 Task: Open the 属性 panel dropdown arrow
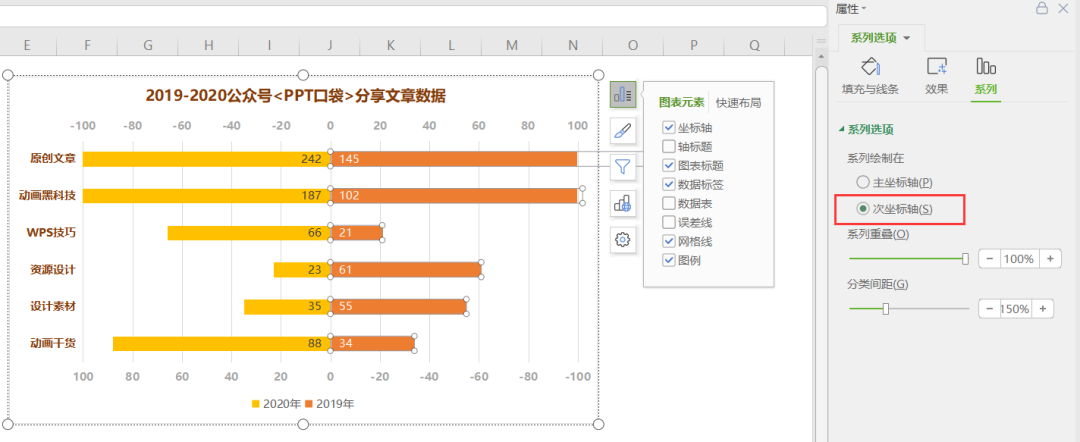pyautogui.click(x=864, y=8)
